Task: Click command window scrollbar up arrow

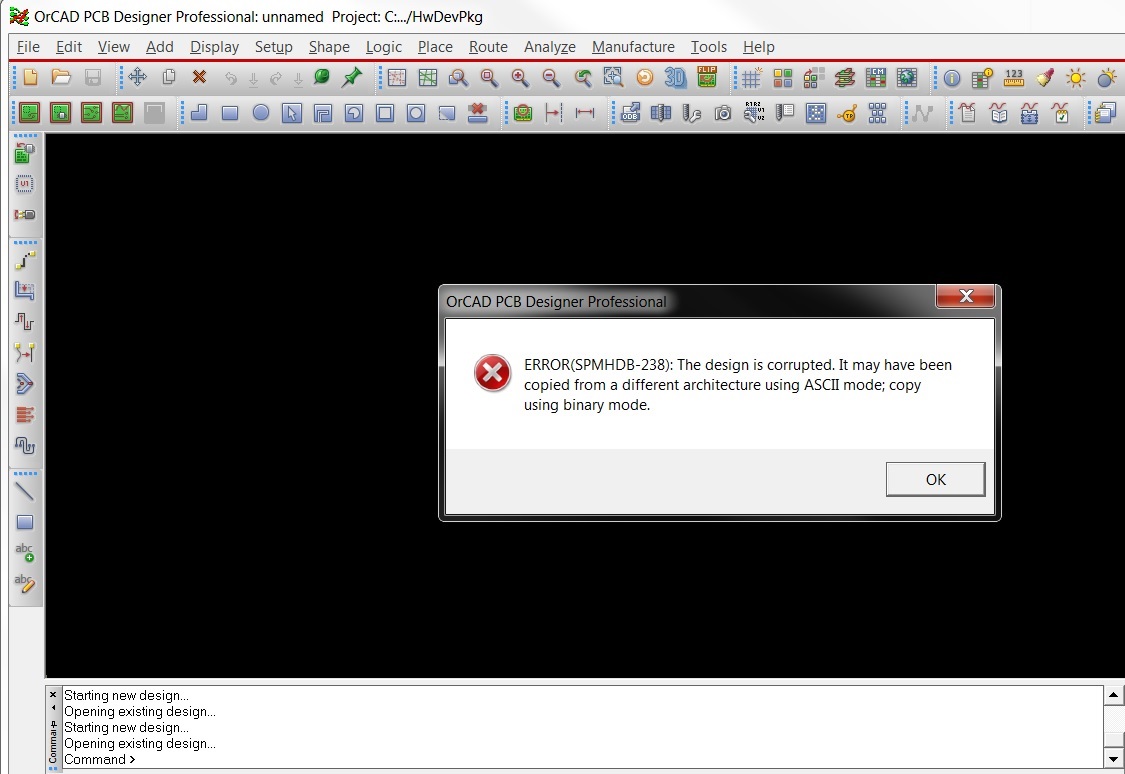Action: (x=1114, y=694)
